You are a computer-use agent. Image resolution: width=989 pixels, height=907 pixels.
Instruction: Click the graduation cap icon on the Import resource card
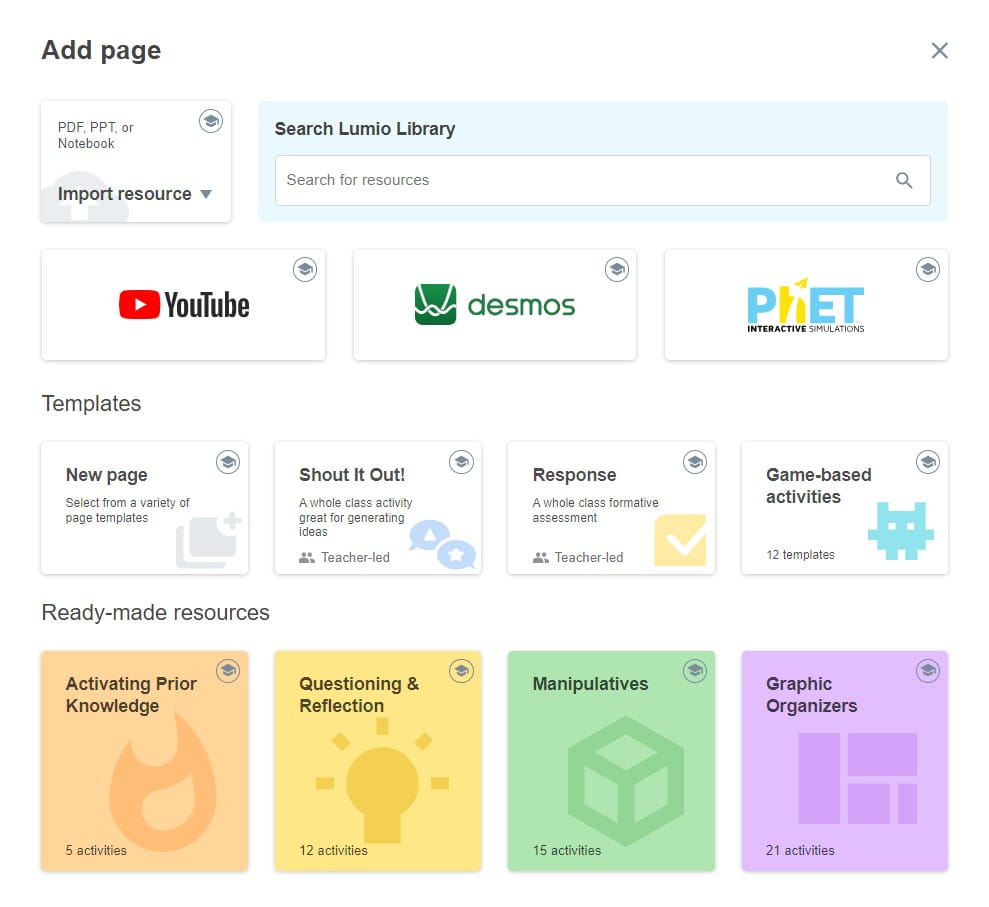click(x=211, y=121)
